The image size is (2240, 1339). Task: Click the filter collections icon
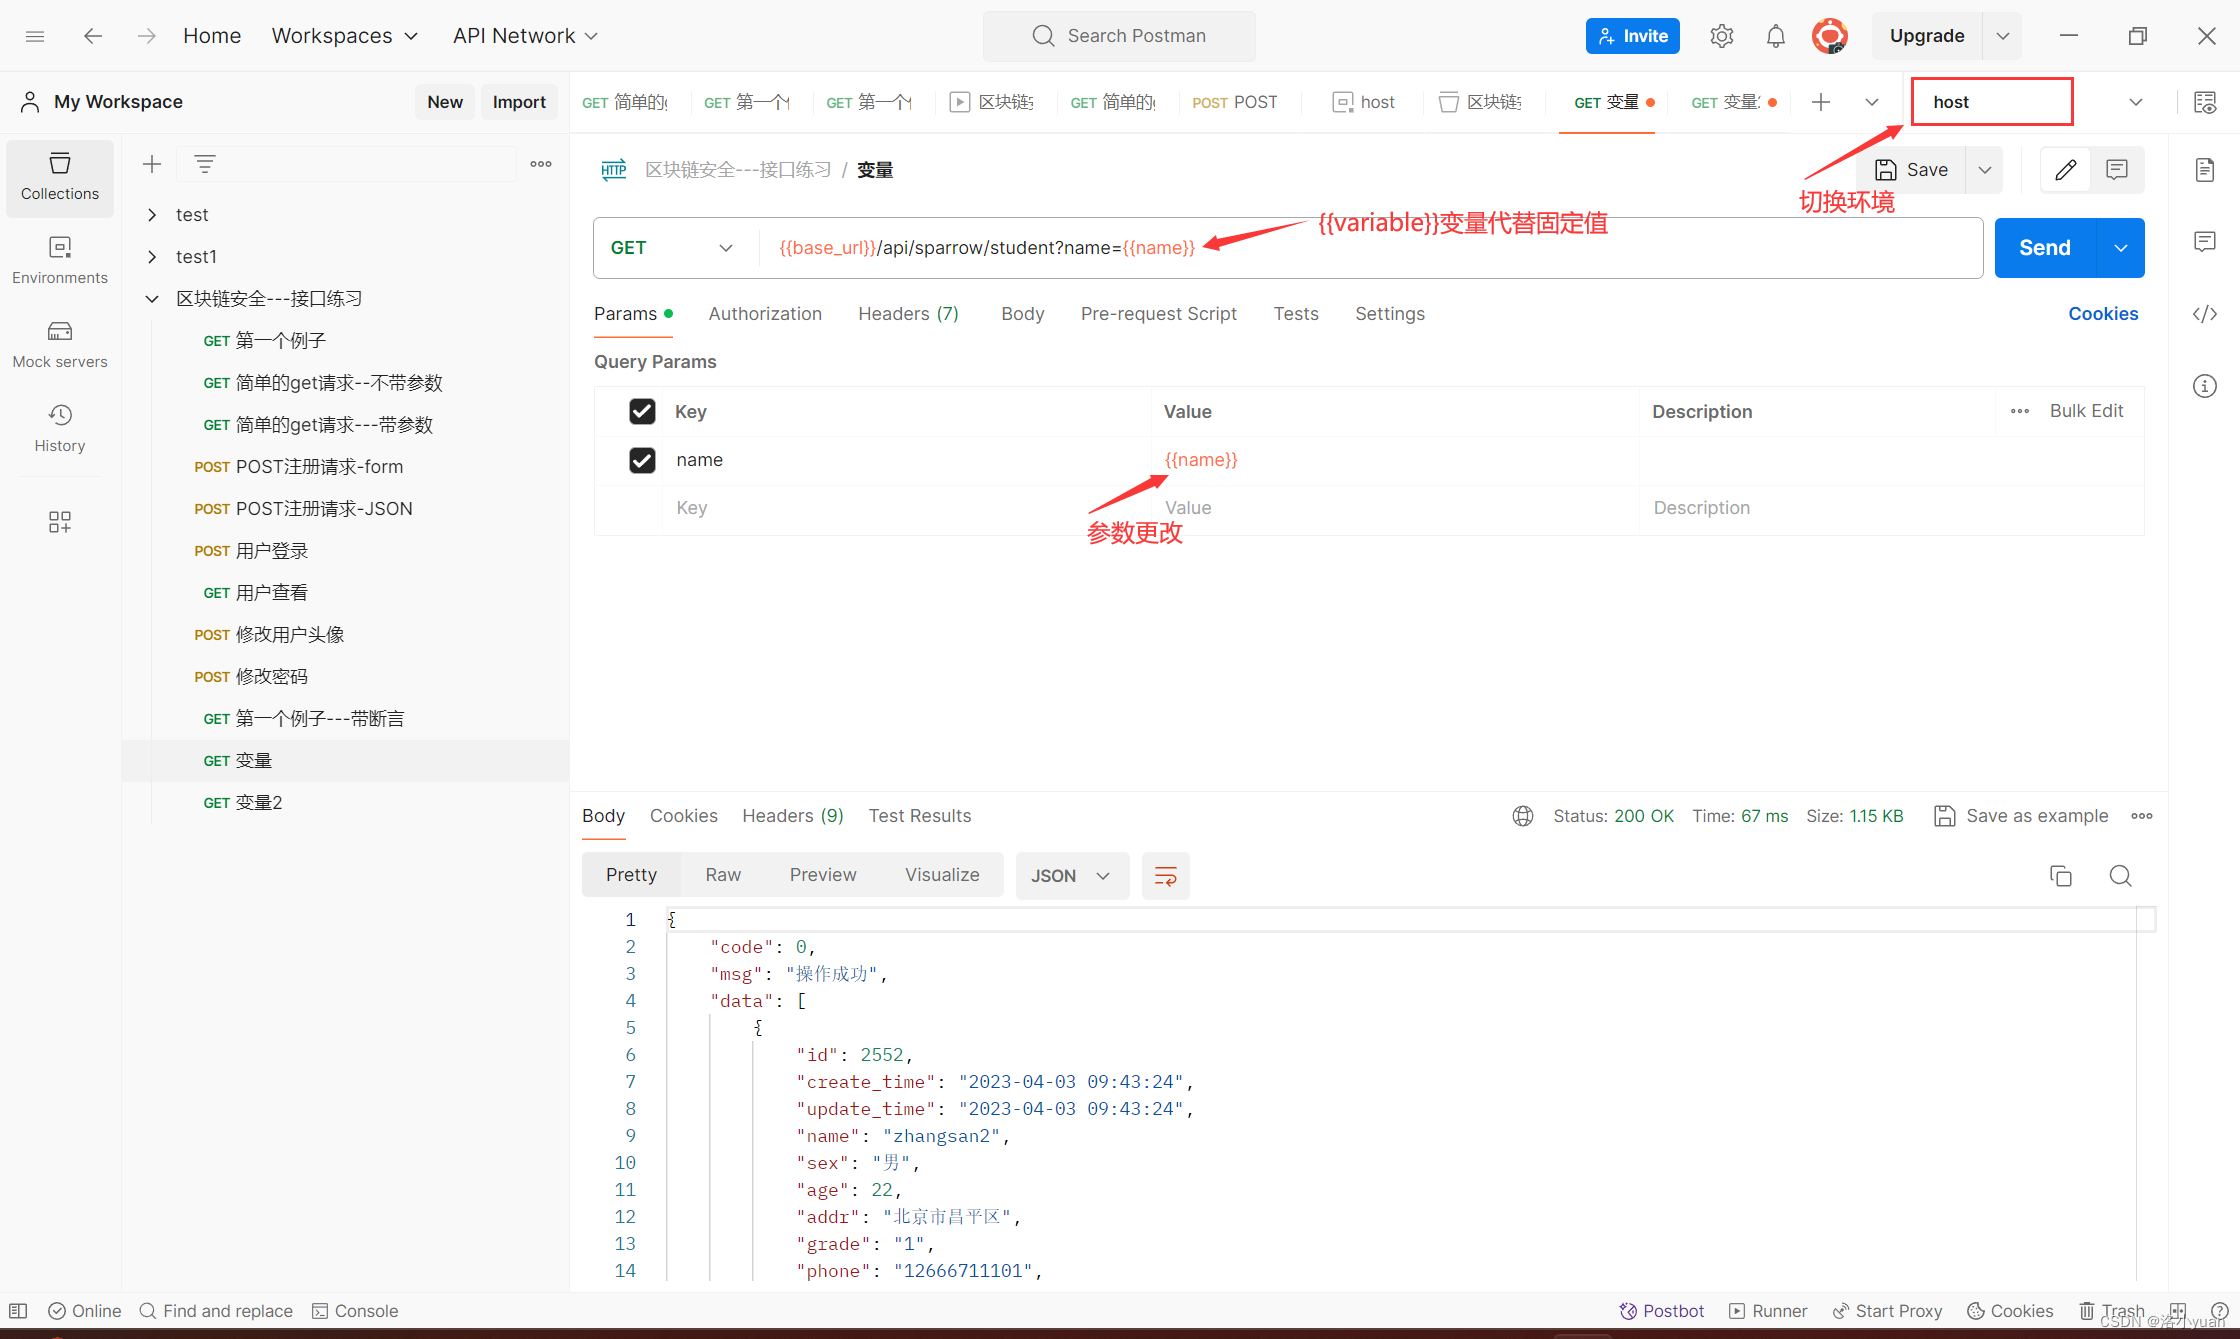(205, 164)
